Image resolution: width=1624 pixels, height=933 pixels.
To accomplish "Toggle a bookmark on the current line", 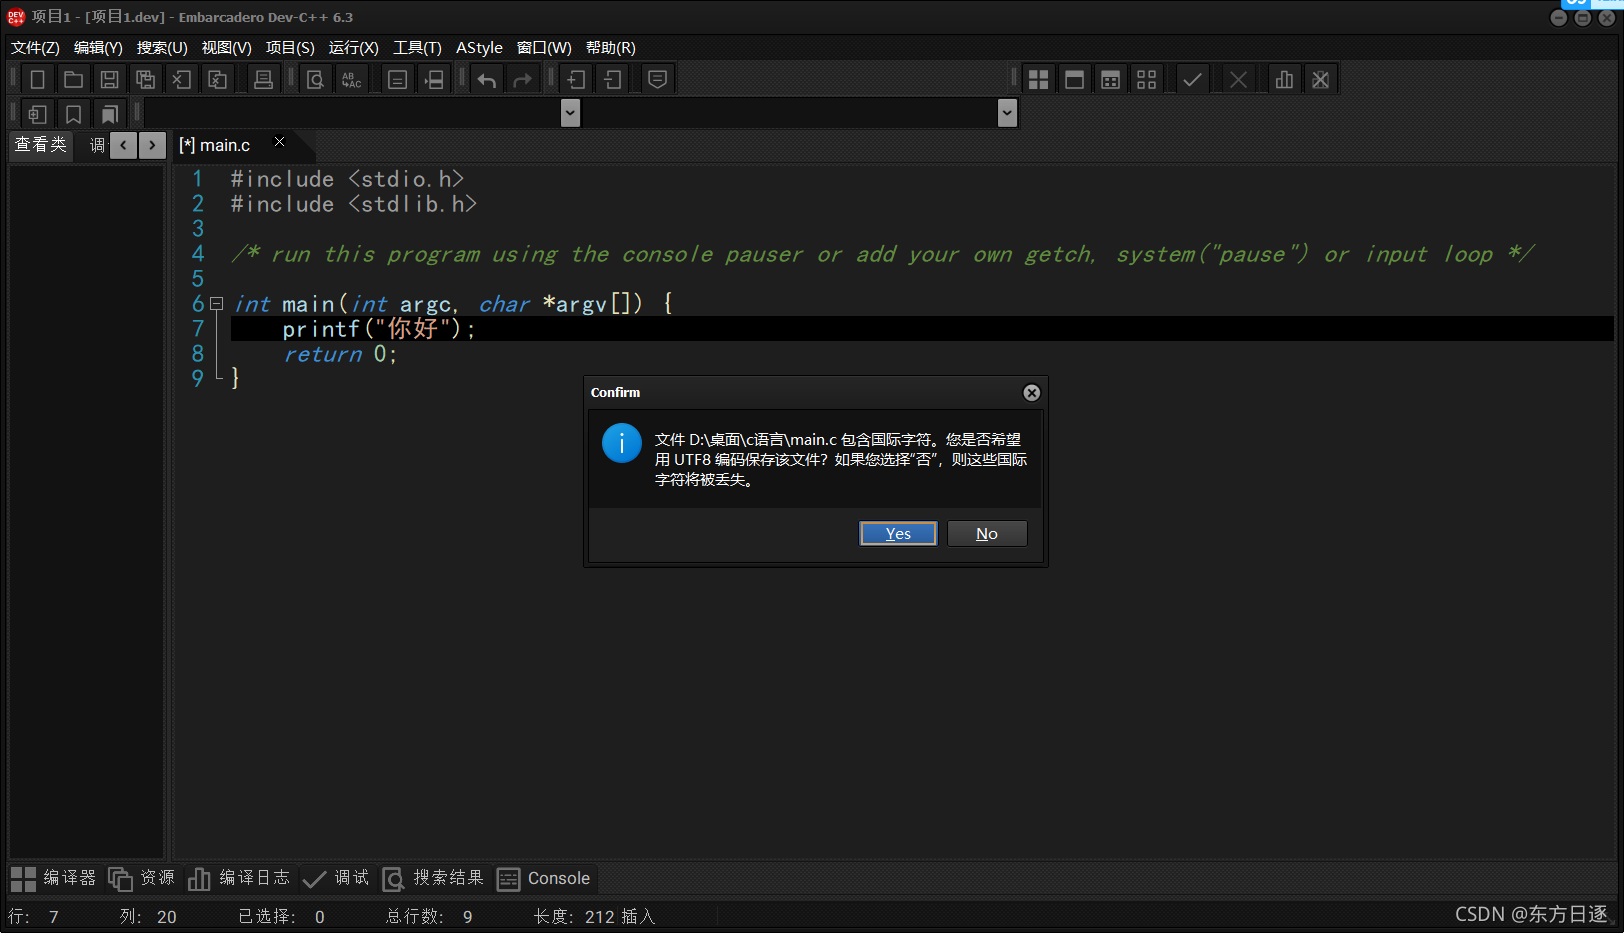I will click(72, 113).
